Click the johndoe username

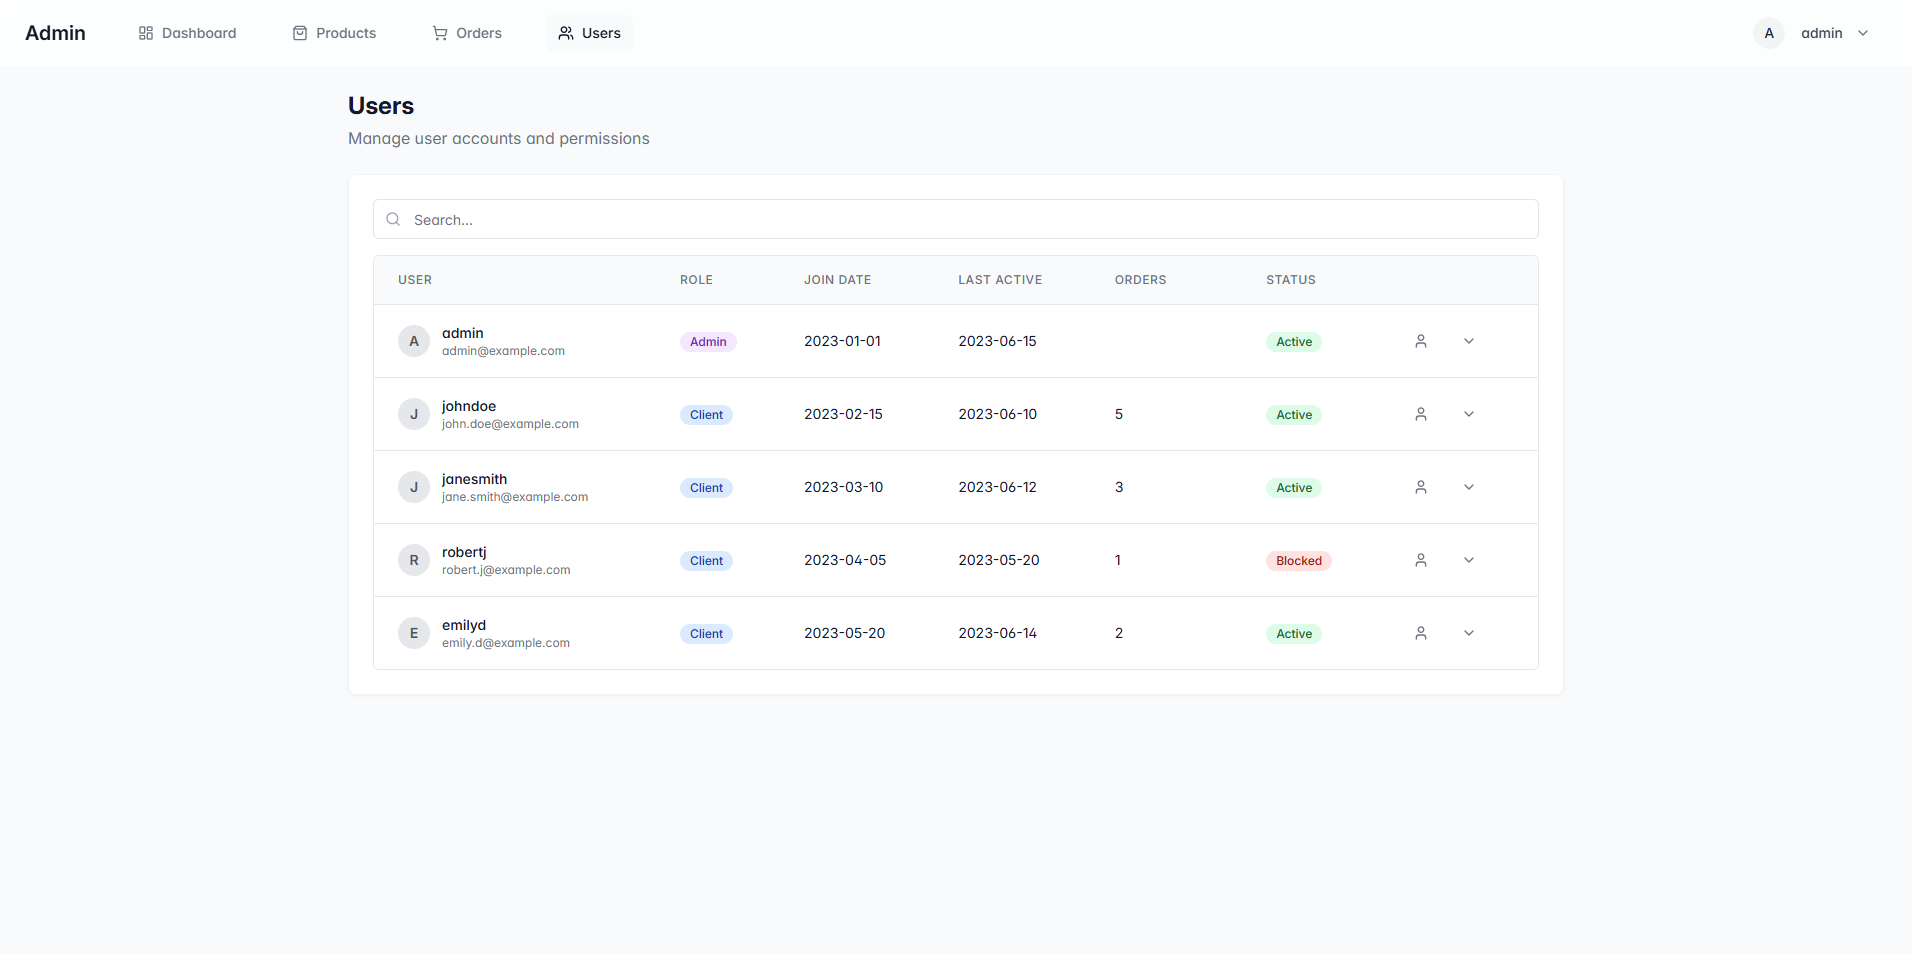coord(469,406)
